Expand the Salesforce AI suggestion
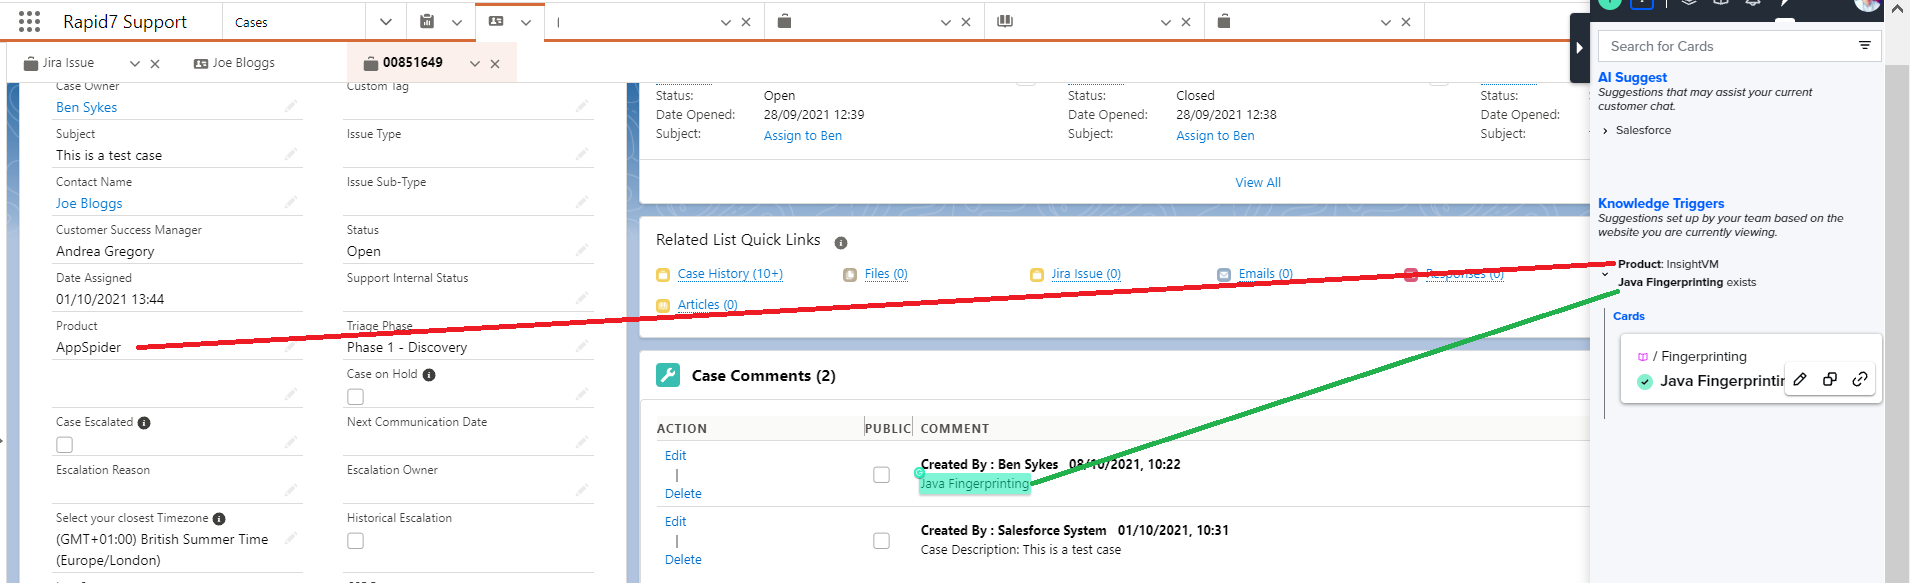This screenshot has height=583, width=1910. pos(1605,131)
